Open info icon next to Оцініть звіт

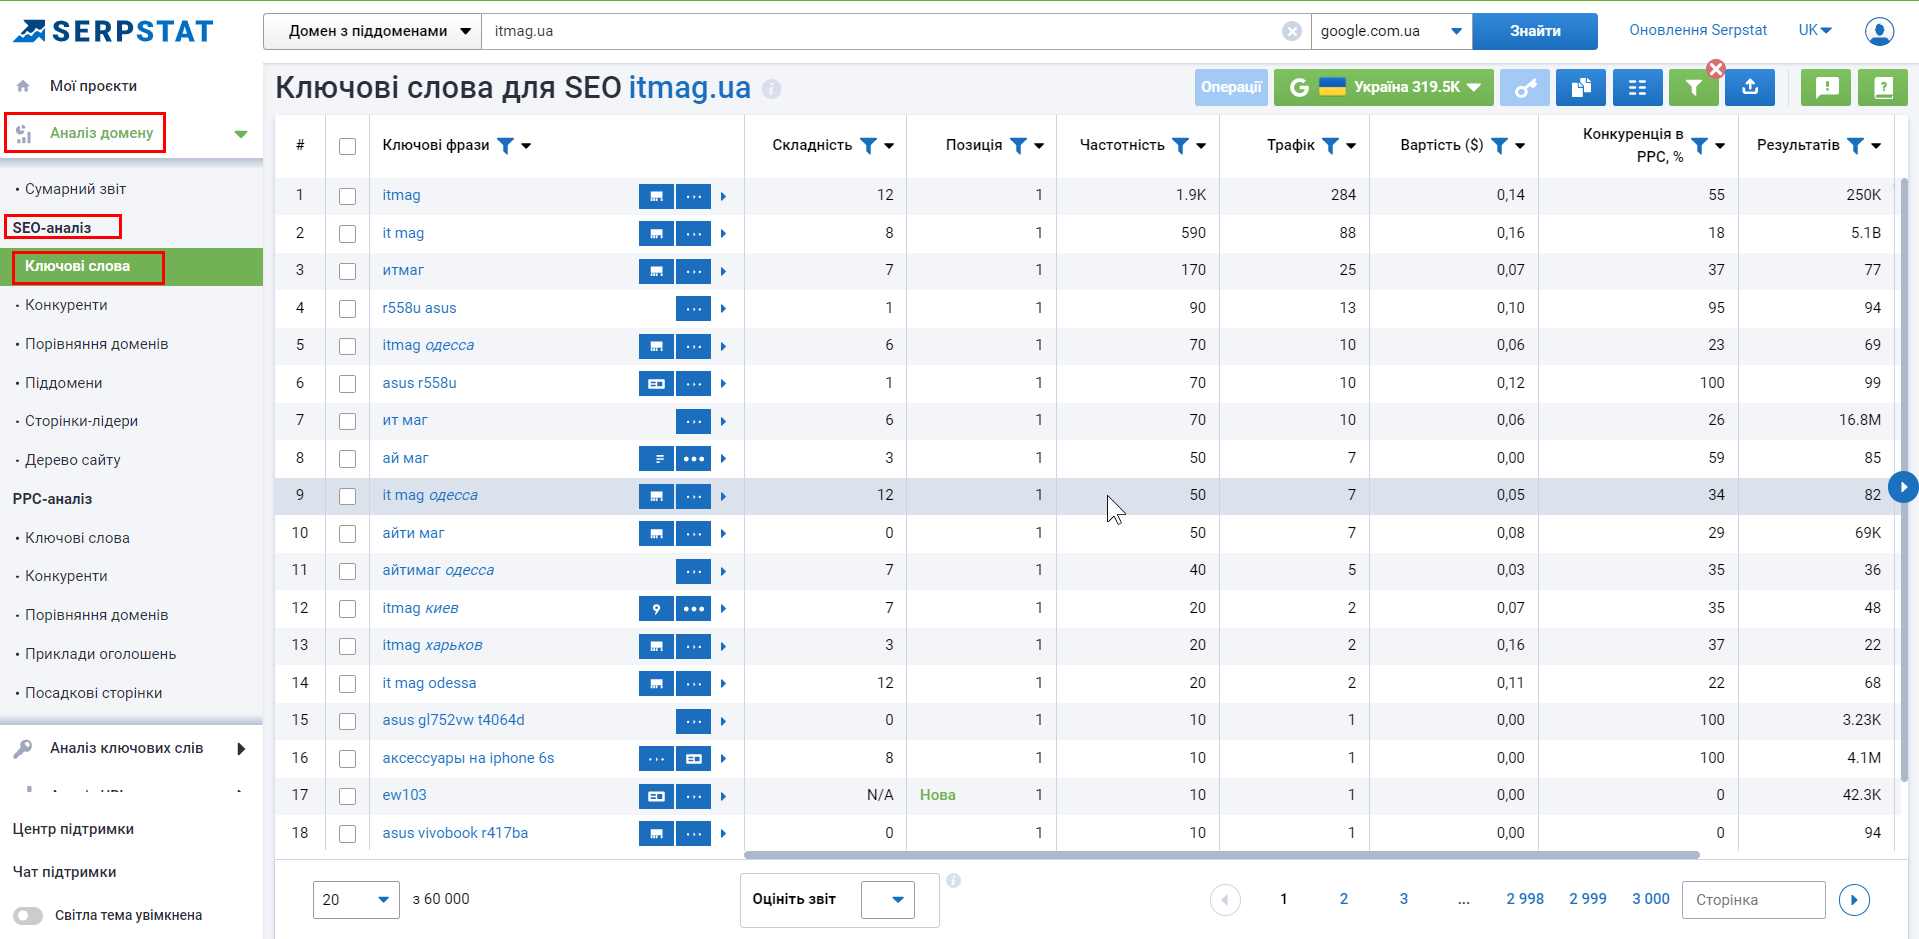tap(954, 881)
